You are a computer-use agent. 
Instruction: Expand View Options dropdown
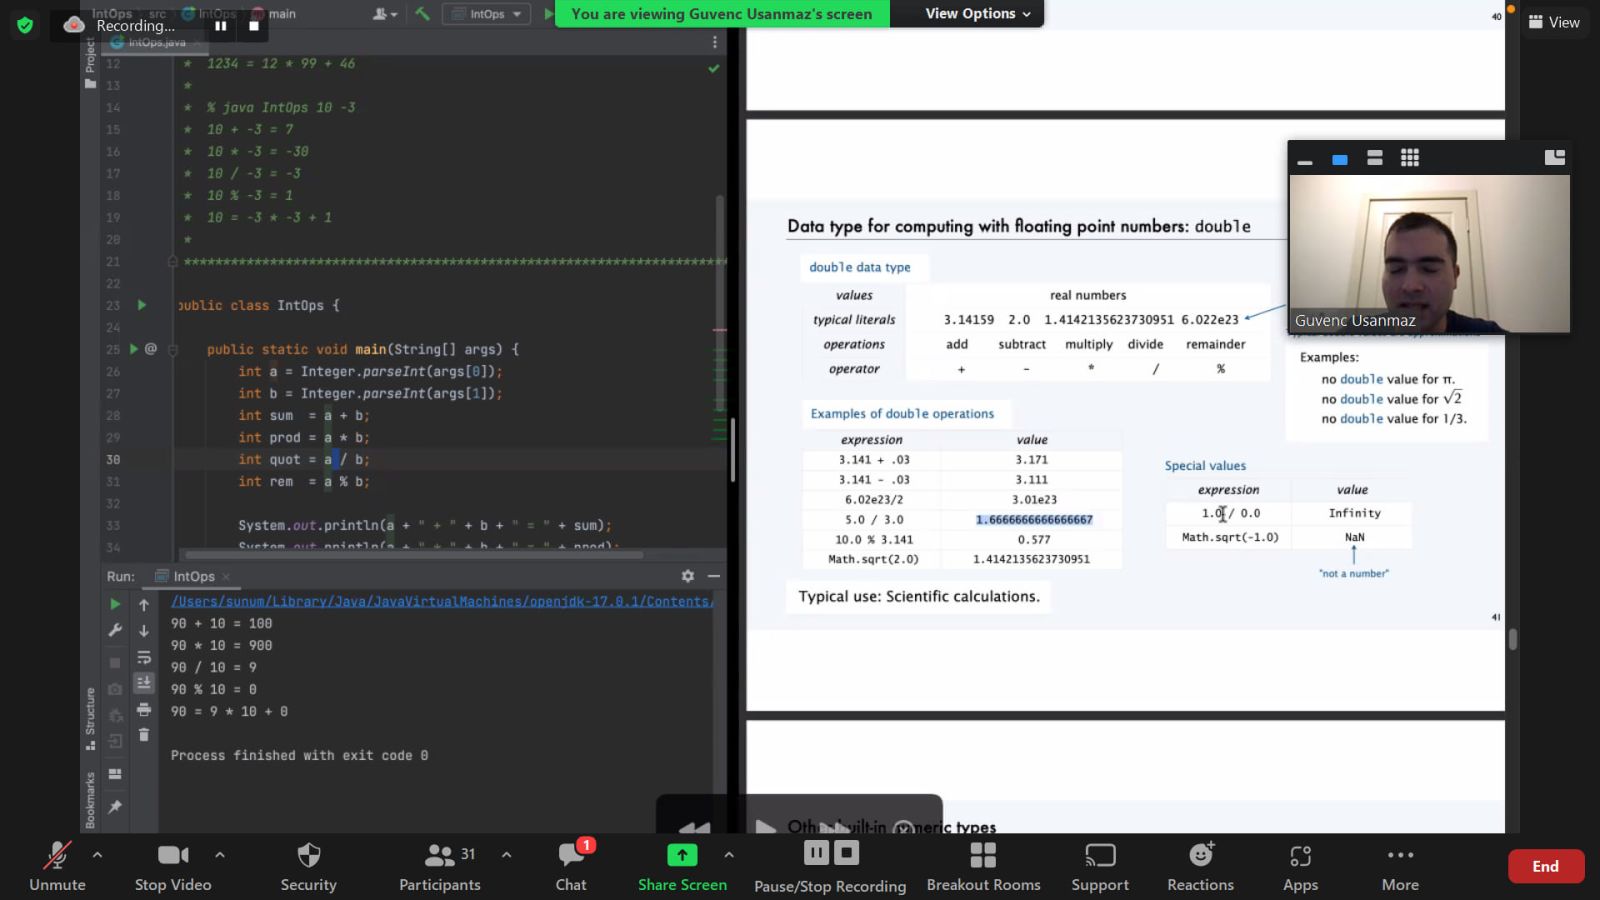[x=977, y=14]
